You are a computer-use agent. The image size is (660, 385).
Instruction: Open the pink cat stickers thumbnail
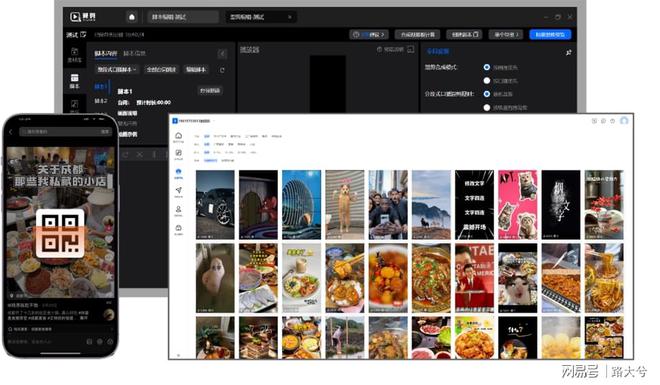click(x=517, y=205)
